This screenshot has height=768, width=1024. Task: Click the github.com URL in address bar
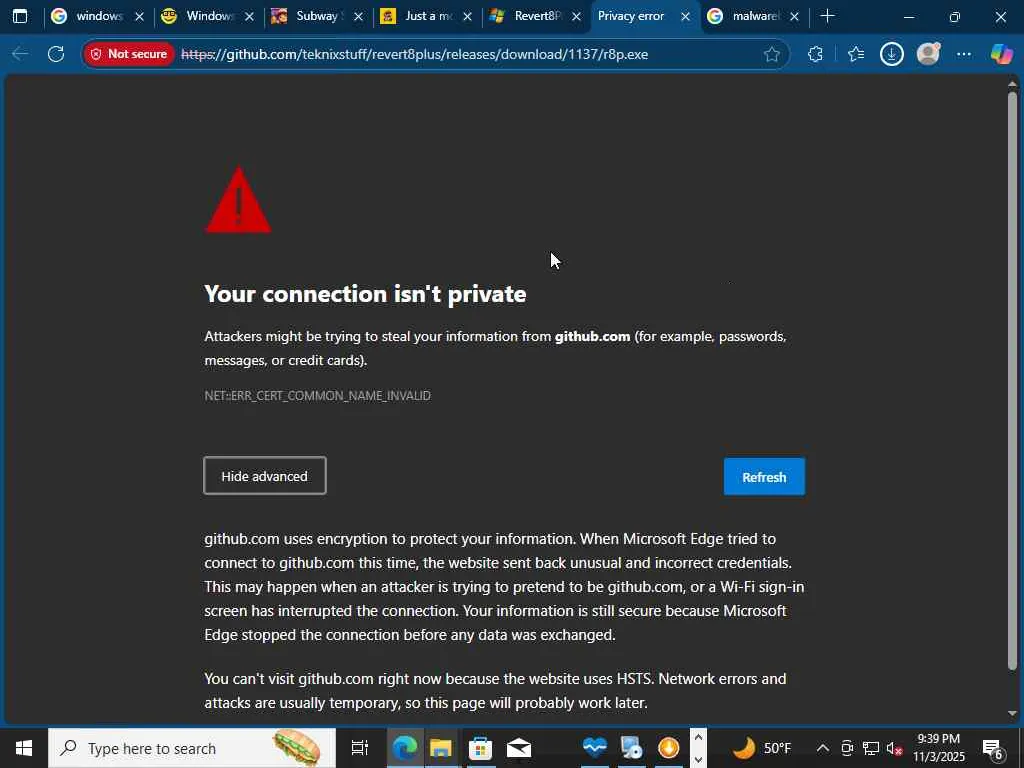pos(415,54)
